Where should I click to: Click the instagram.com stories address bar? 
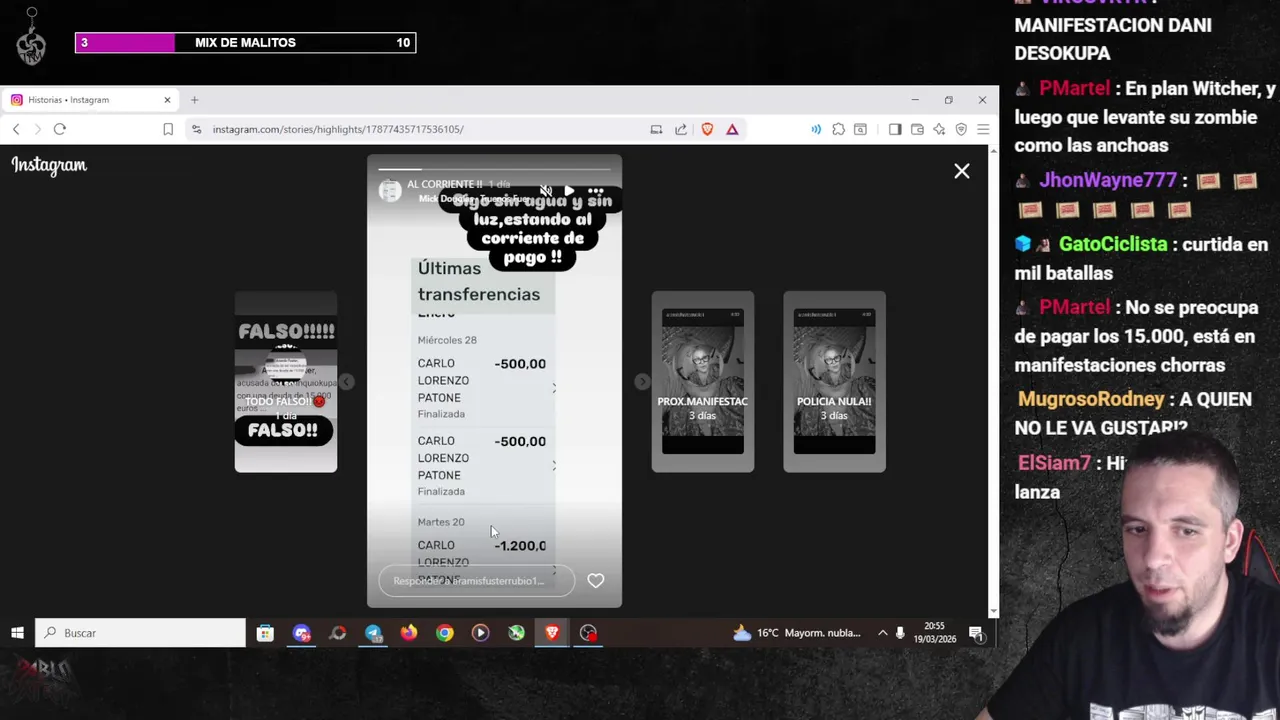pyautogui.click(x=338, y=129)
